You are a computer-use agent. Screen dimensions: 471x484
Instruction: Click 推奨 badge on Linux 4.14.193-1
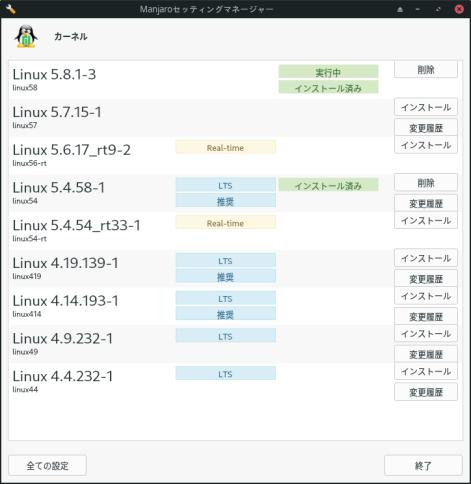click(x=226, y=314)
